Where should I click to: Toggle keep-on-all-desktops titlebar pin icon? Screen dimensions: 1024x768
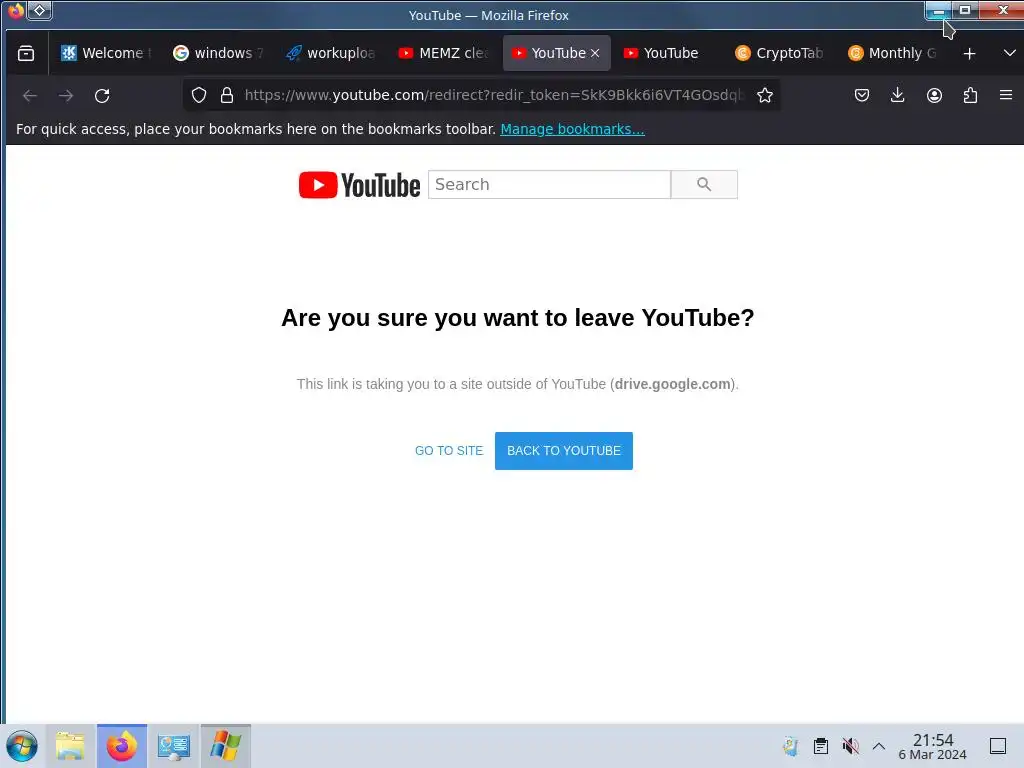(x=40, y=10)
